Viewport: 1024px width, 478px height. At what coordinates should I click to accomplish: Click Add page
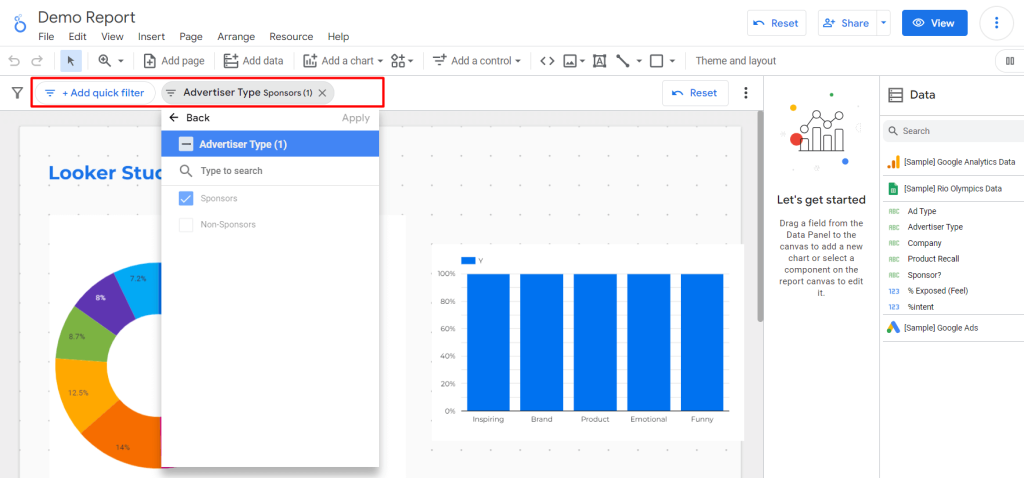[174, 61]
